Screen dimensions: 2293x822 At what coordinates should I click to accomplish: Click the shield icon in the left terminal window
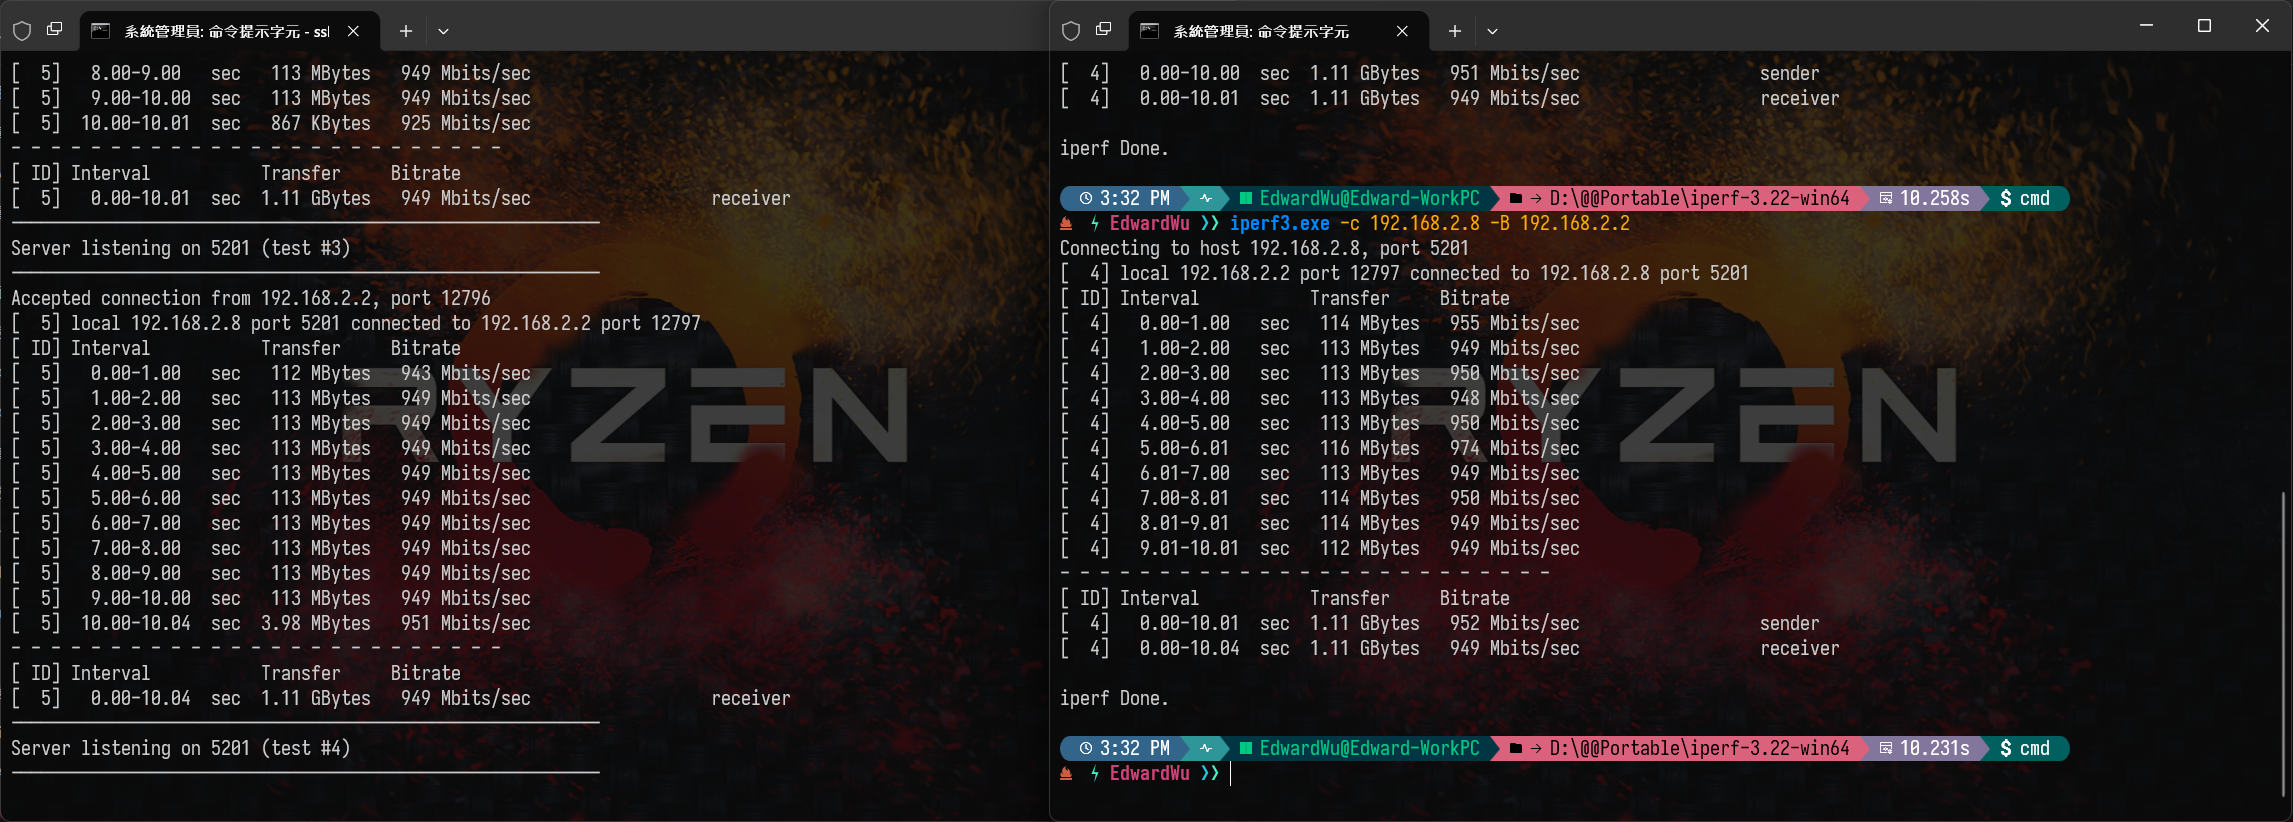(22, 31)
